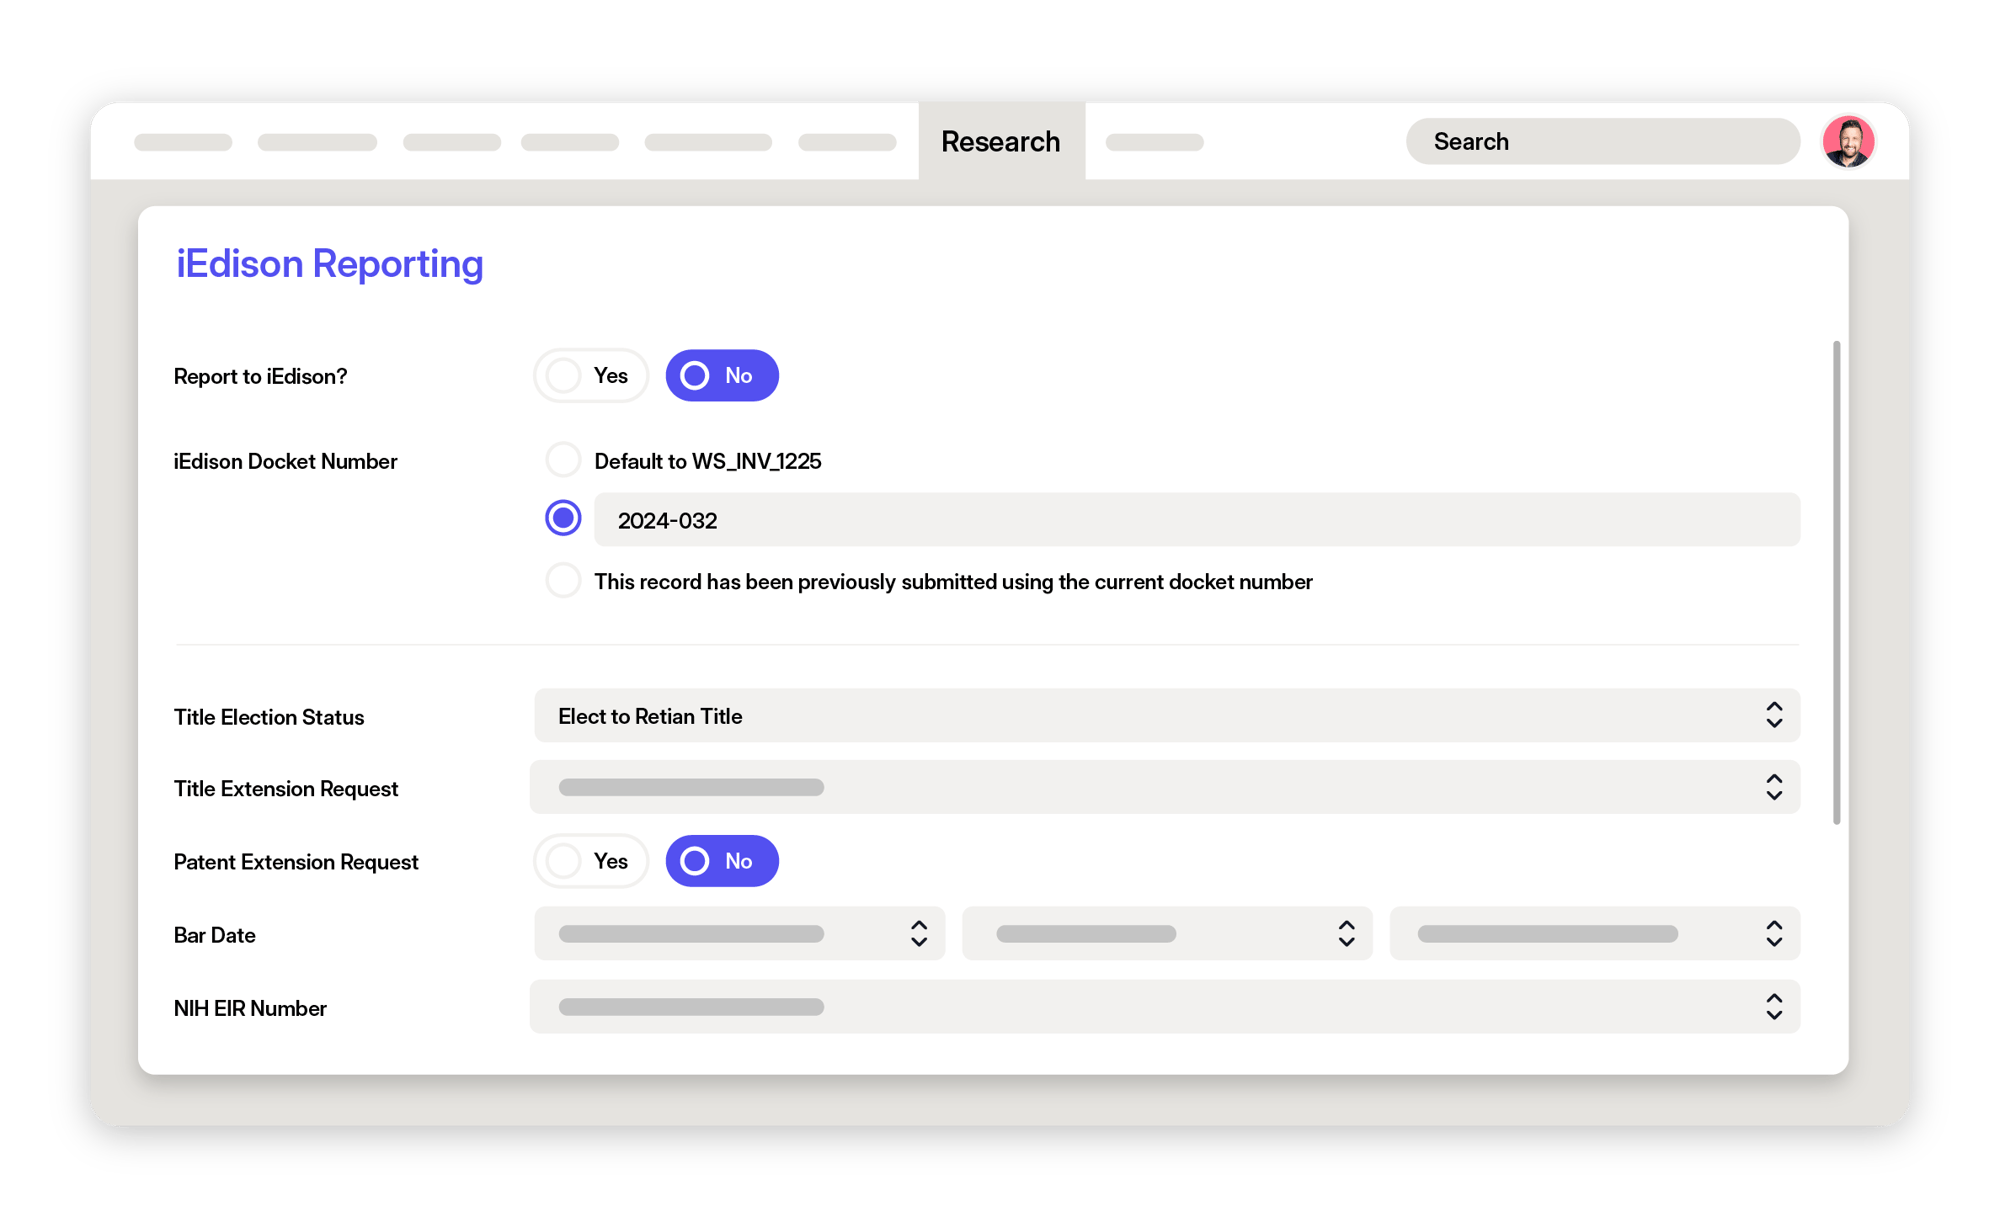
Task: Enable 'Yes' for Patent Extension Request
Action: tap(590, 860)
